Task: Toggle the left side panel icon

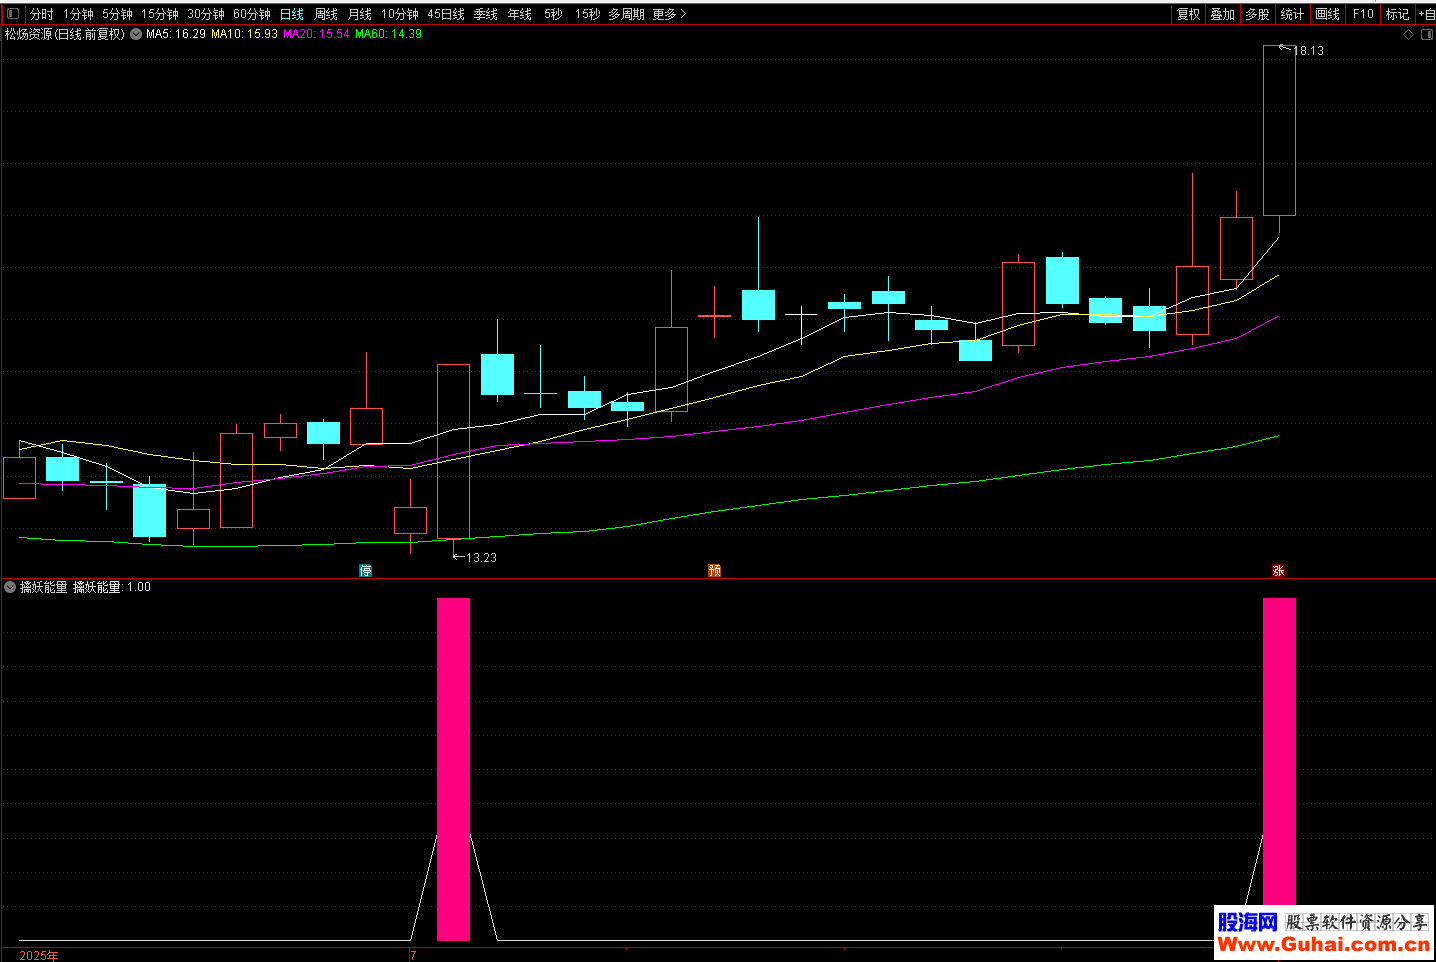Action: click(13, 14)
